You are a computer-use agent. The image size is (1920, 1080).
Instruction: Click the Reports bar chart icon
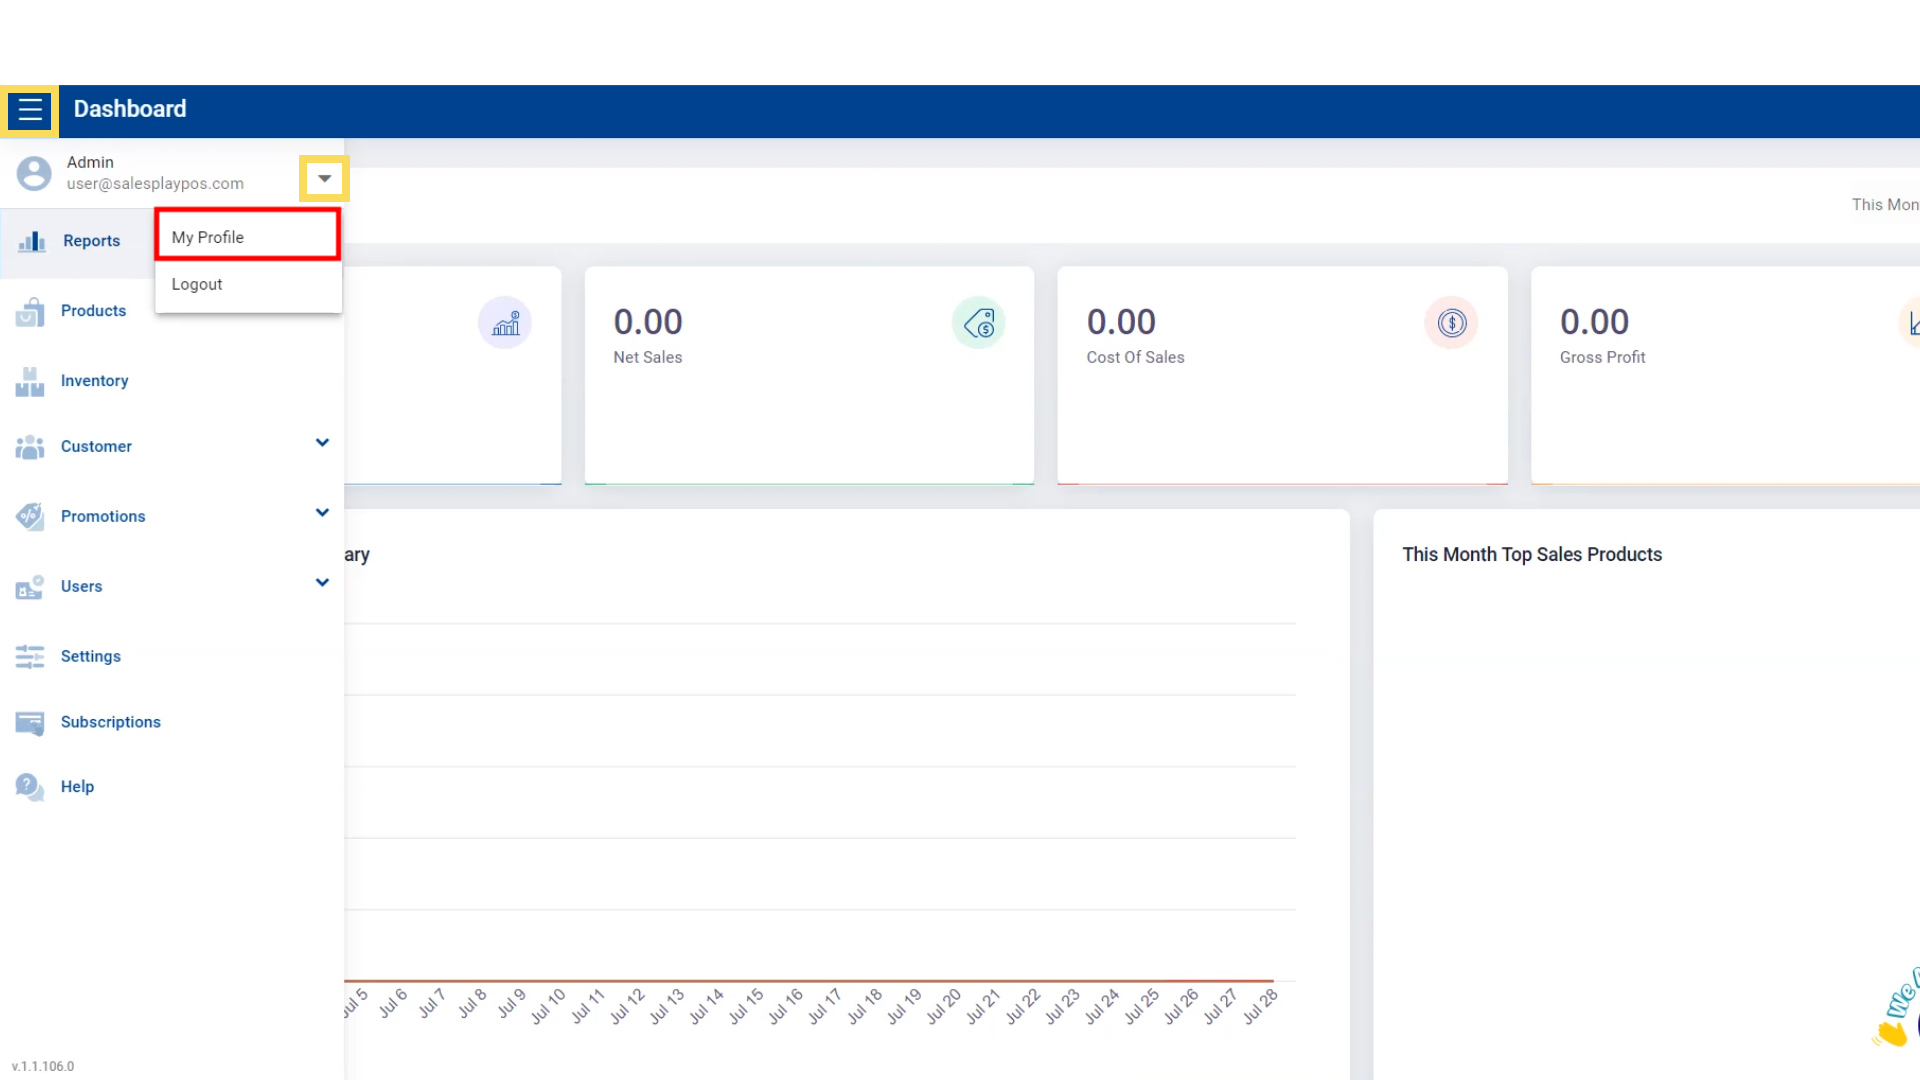(x=32, y=241)
